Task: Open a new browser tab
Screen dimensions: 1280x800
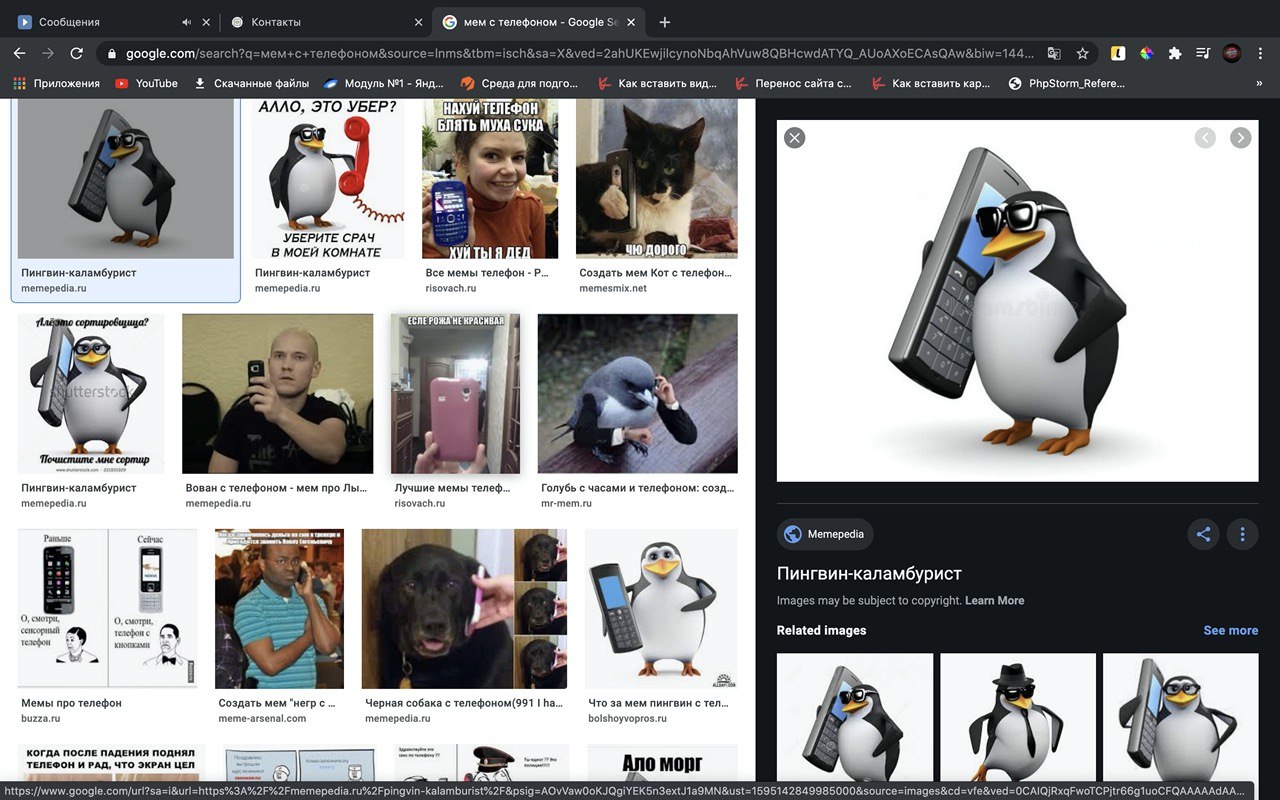Action: (665, 22)
